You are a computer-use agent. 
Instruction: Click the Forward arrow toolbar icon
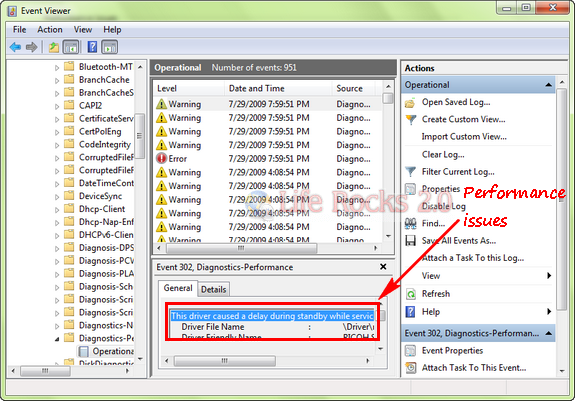(x=32, y=47)
